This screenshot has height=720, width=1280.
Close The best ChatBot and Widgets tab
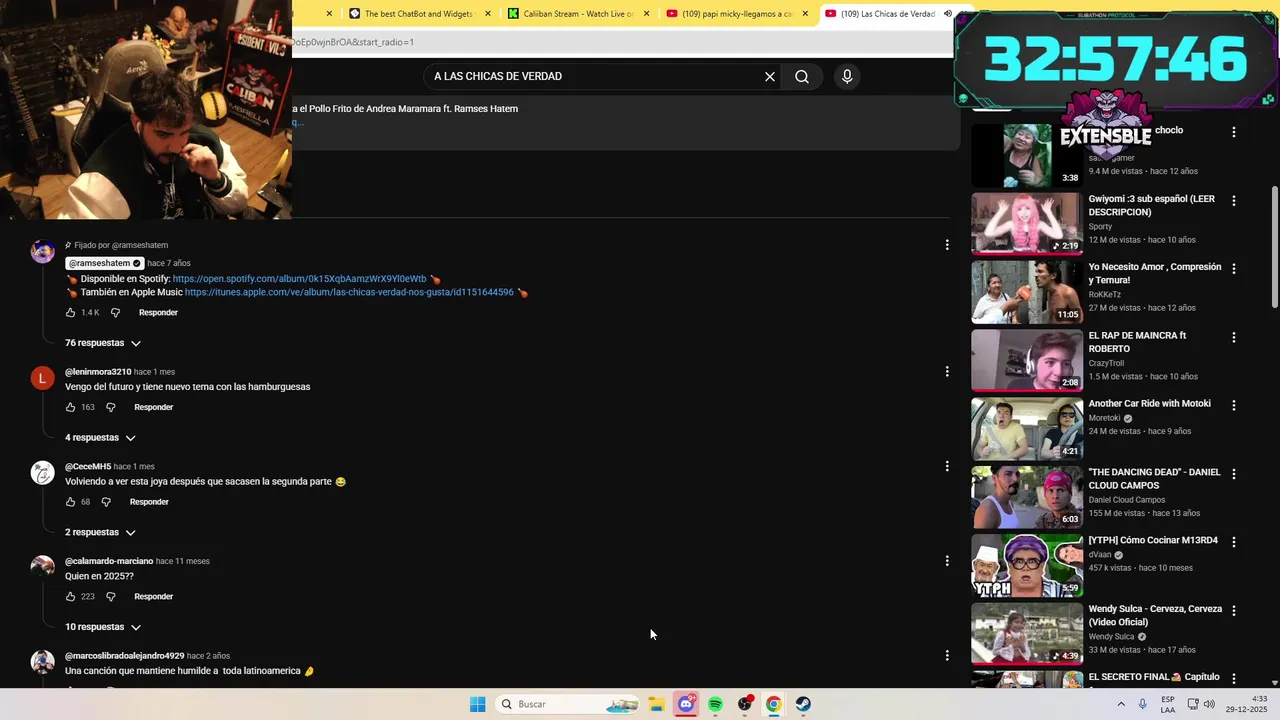(488, 14)
